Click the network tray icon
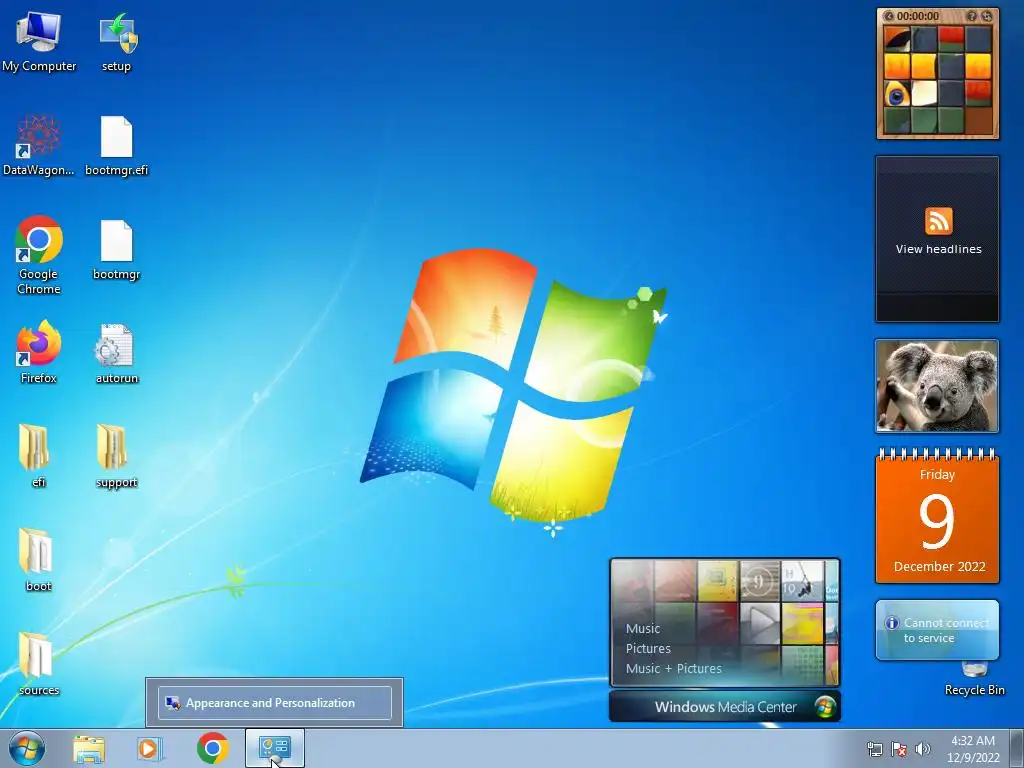 click(874, 749)
